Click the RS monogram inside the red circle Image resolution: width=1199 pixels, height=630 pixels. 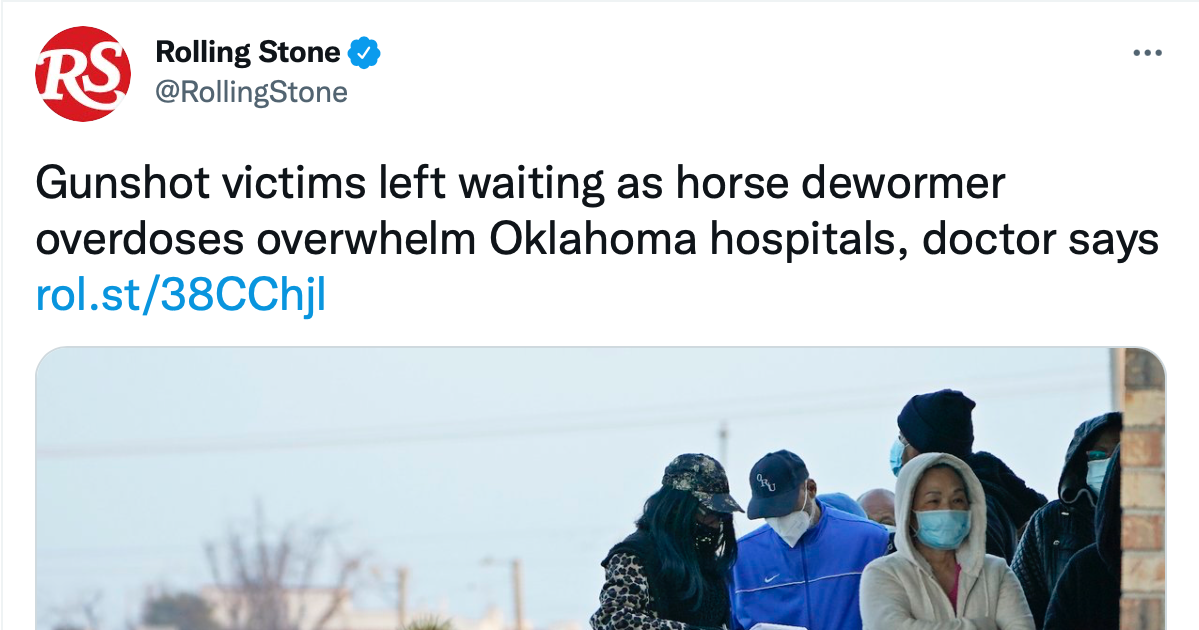(84, 68)
